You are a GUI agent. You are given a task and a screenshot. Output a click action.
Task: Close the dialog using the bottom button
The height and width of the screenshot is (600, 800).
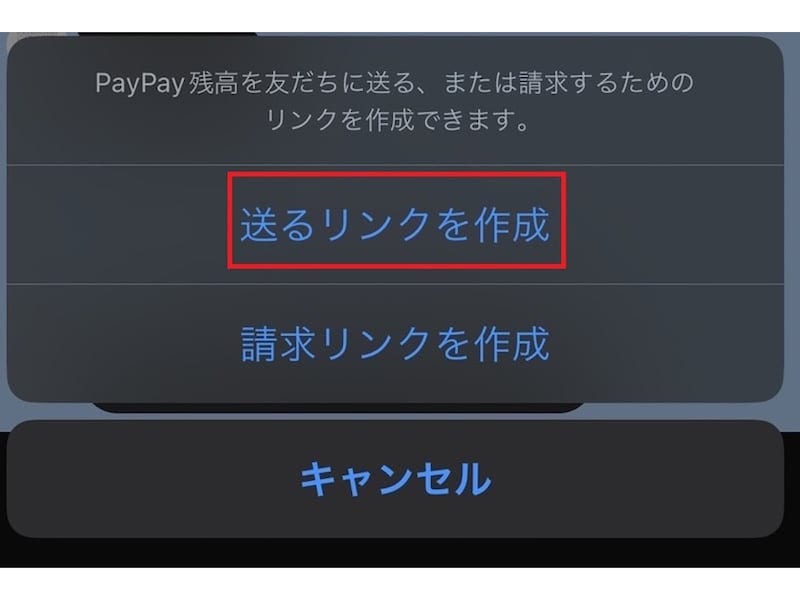tap(395, 479)
